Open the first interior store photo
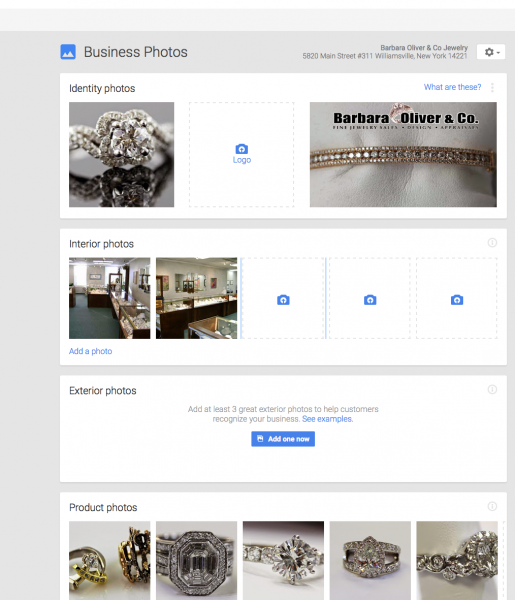Viewport: 515px width, 600px height. click(109, 298)
